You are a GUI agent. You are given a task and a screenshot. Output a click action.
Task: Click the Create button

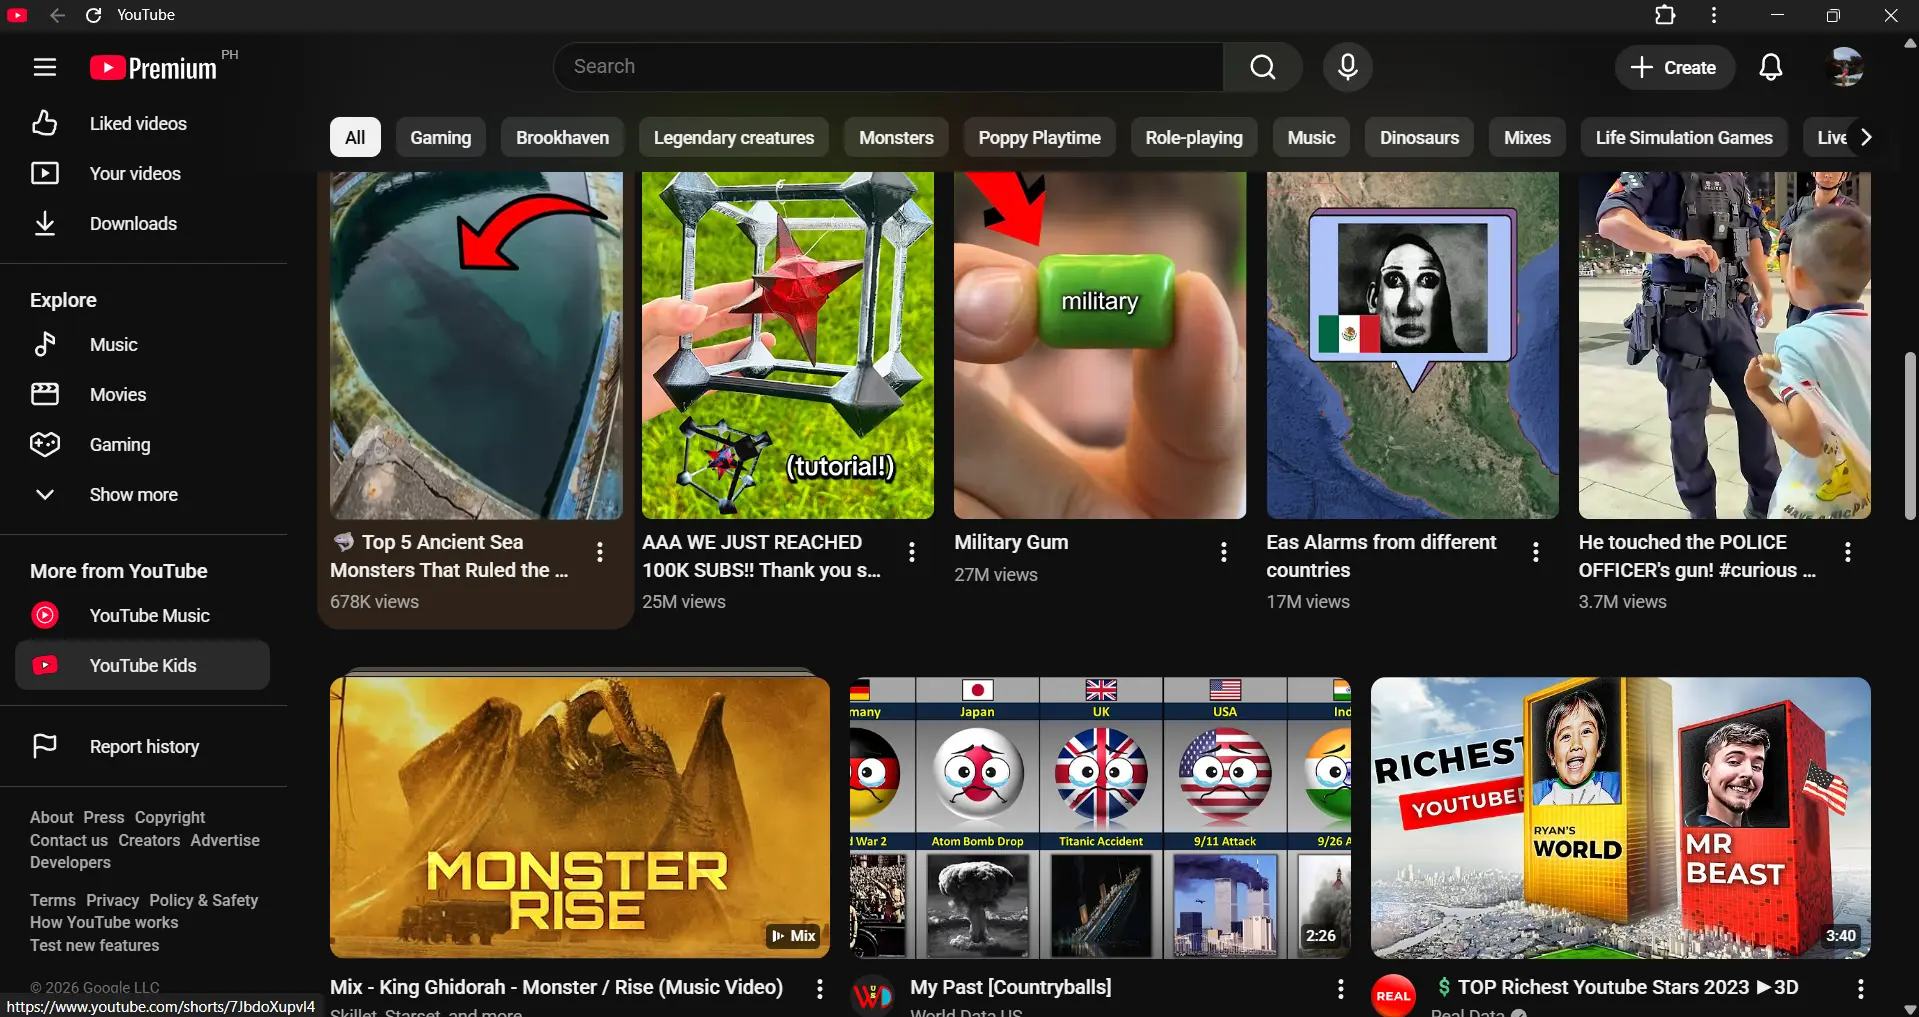(x=1674, y=67)
